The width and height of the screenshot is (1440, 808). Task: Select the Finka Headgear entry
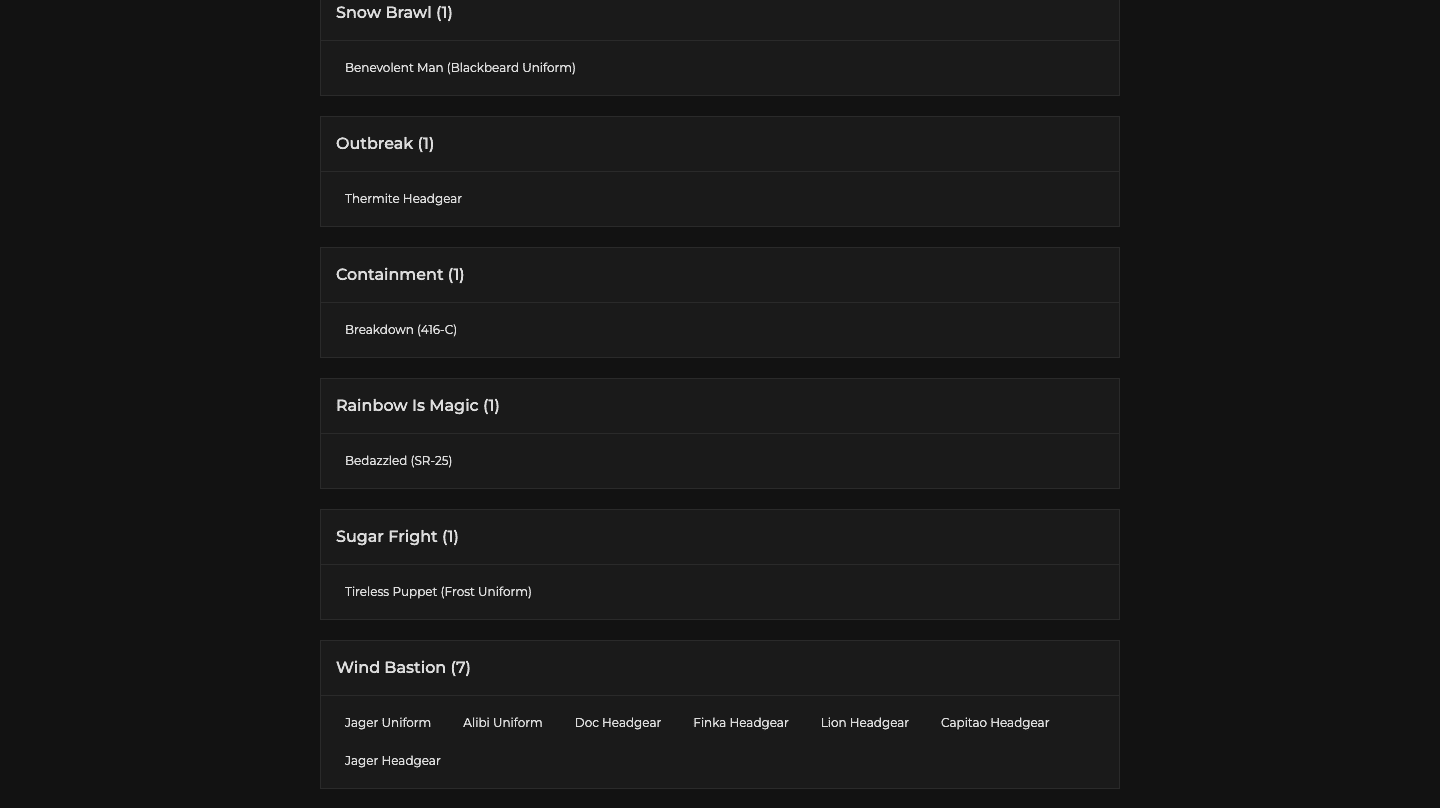coord(741,723)
